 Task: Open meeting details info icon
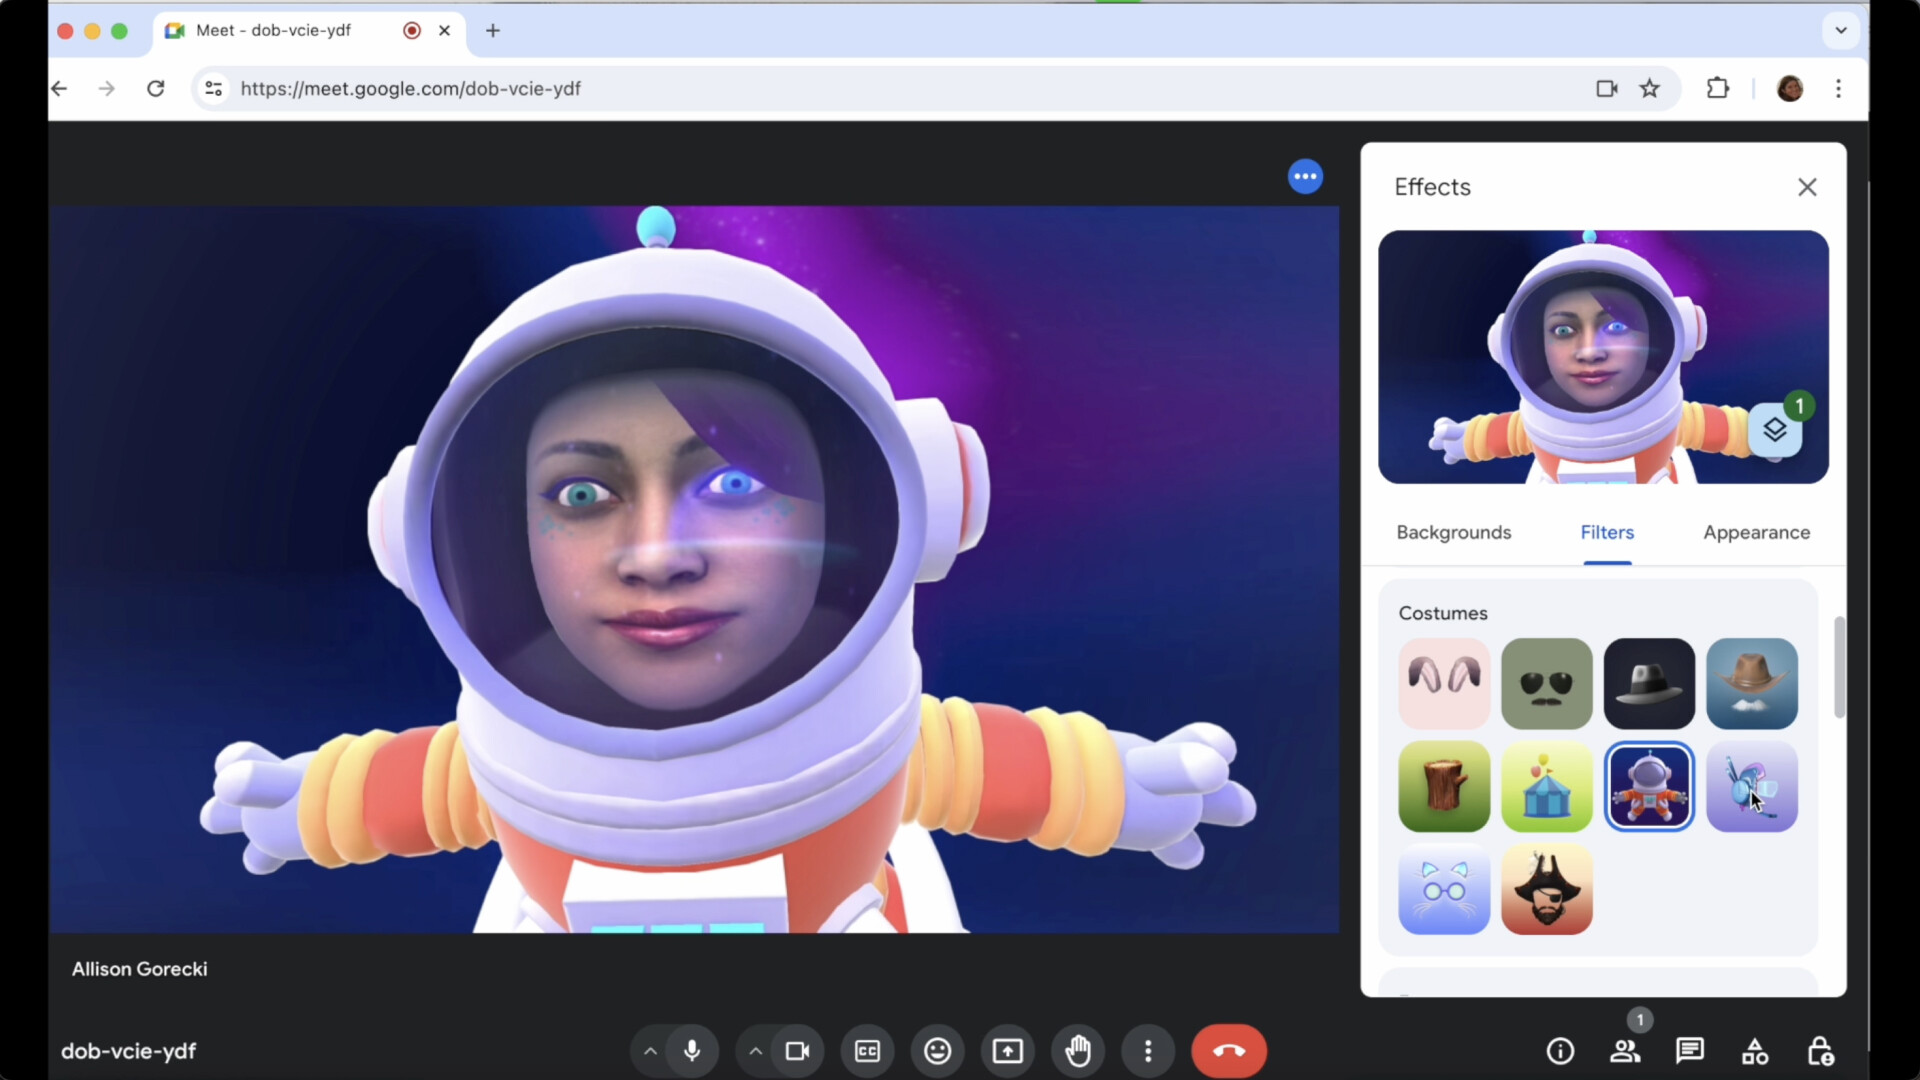pos(1560,1051)
